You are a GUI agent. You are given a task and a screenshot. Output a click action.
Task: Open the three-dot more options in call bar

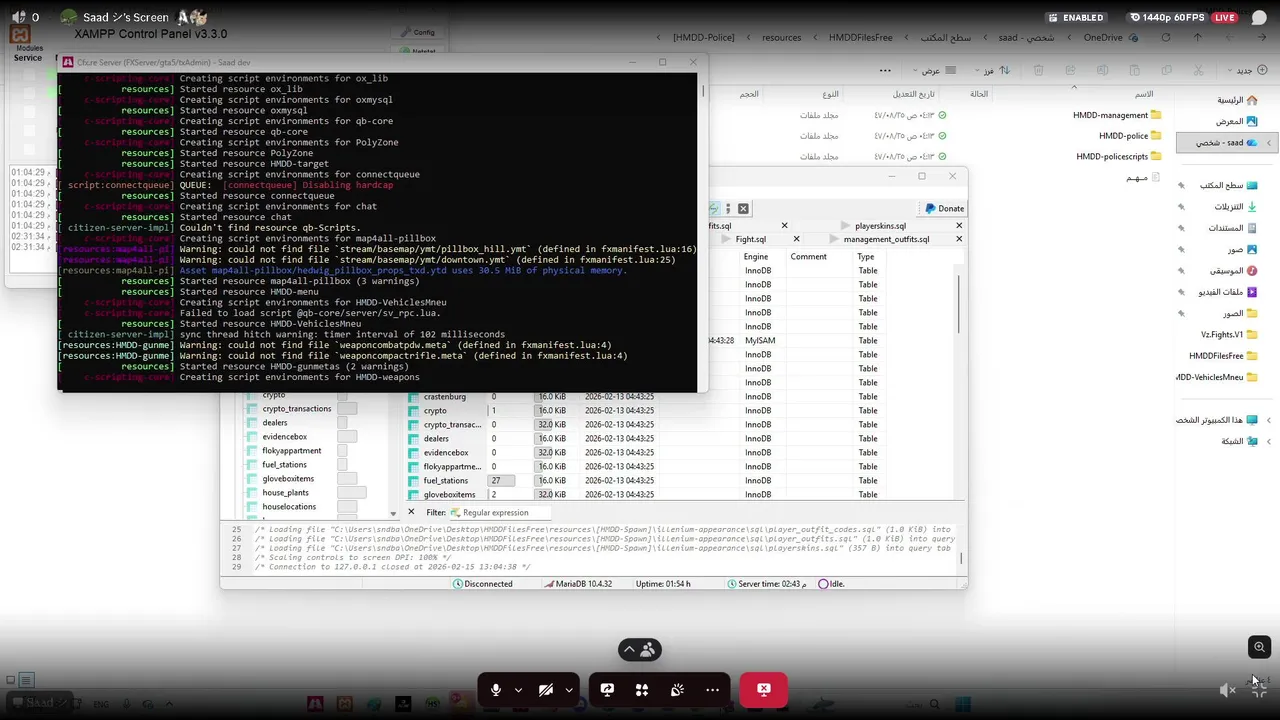(712, 690)
